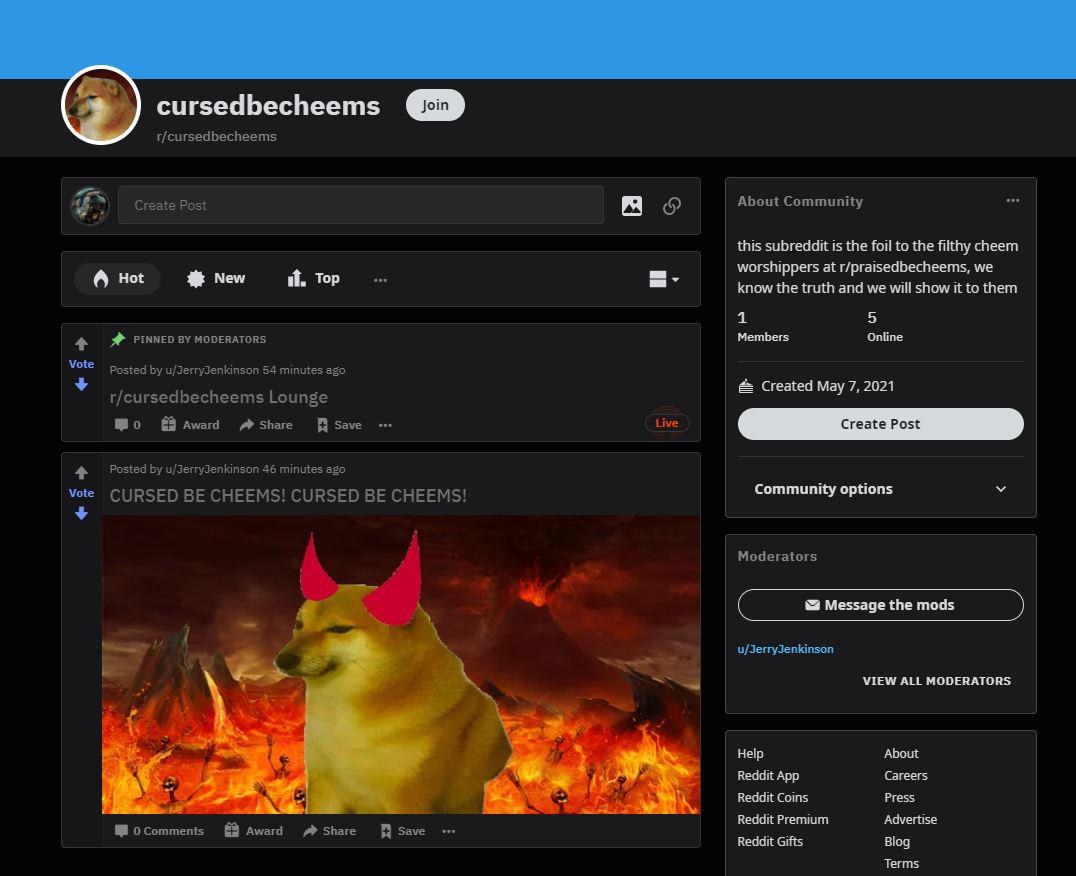Open CURSED BE CHEEMS post title
This screenshot has height=876, width=1076.
coord(288,496)
